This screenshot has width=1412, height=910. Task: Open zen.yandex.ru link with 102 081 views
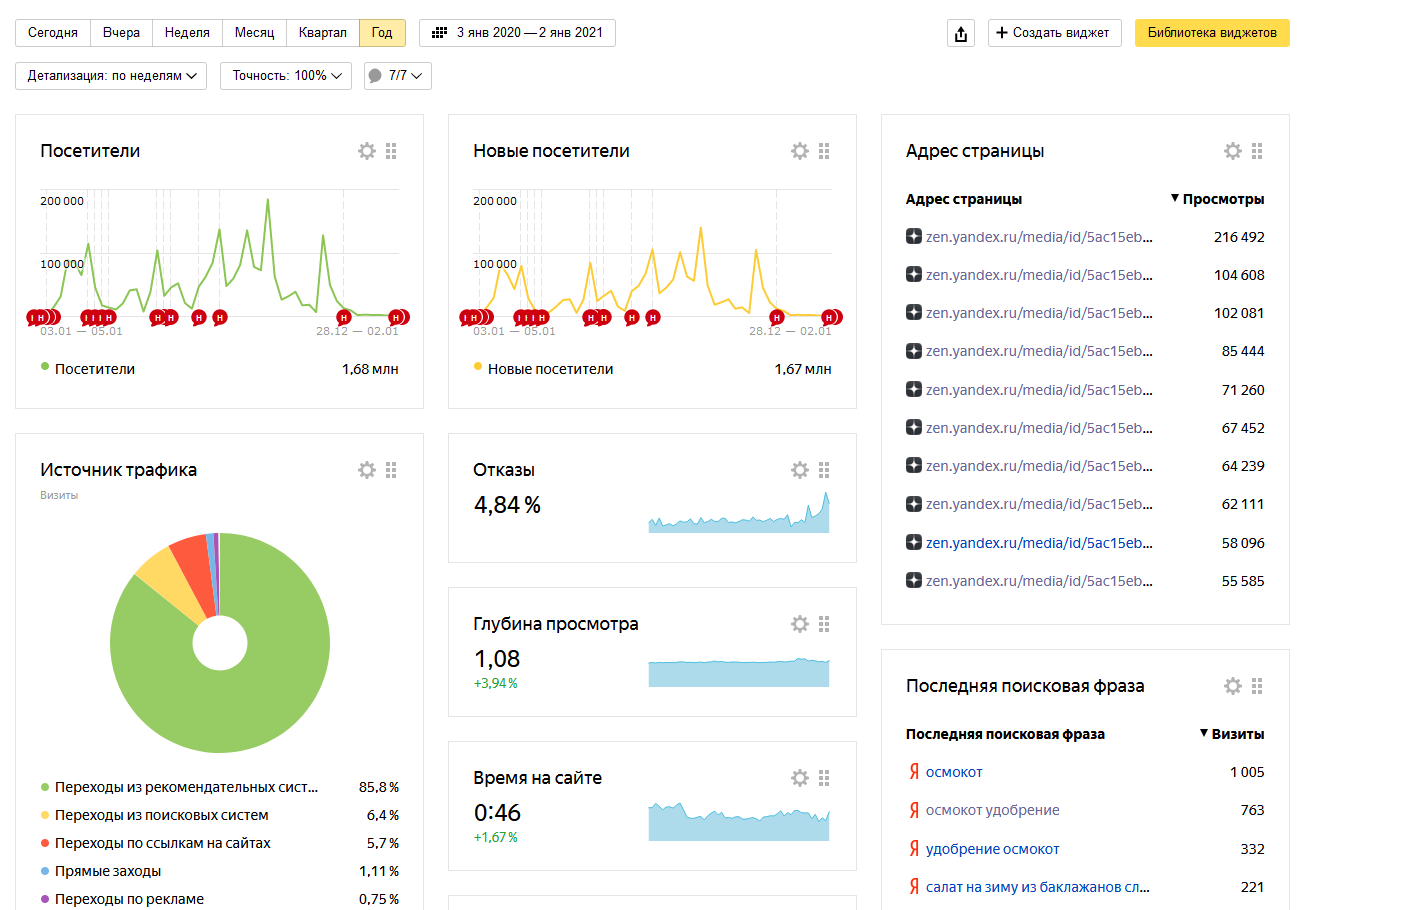[1039, 313]
